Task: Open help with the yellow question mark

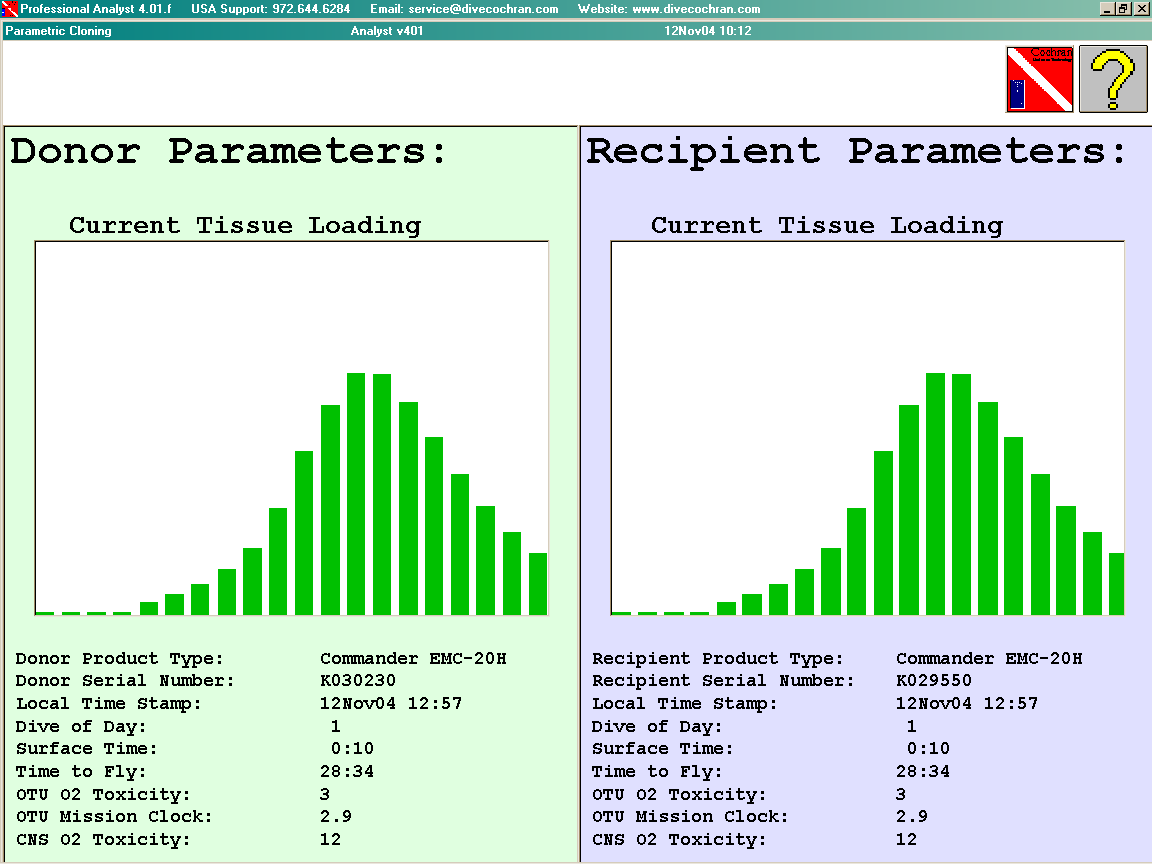Action: [1113, 79]
